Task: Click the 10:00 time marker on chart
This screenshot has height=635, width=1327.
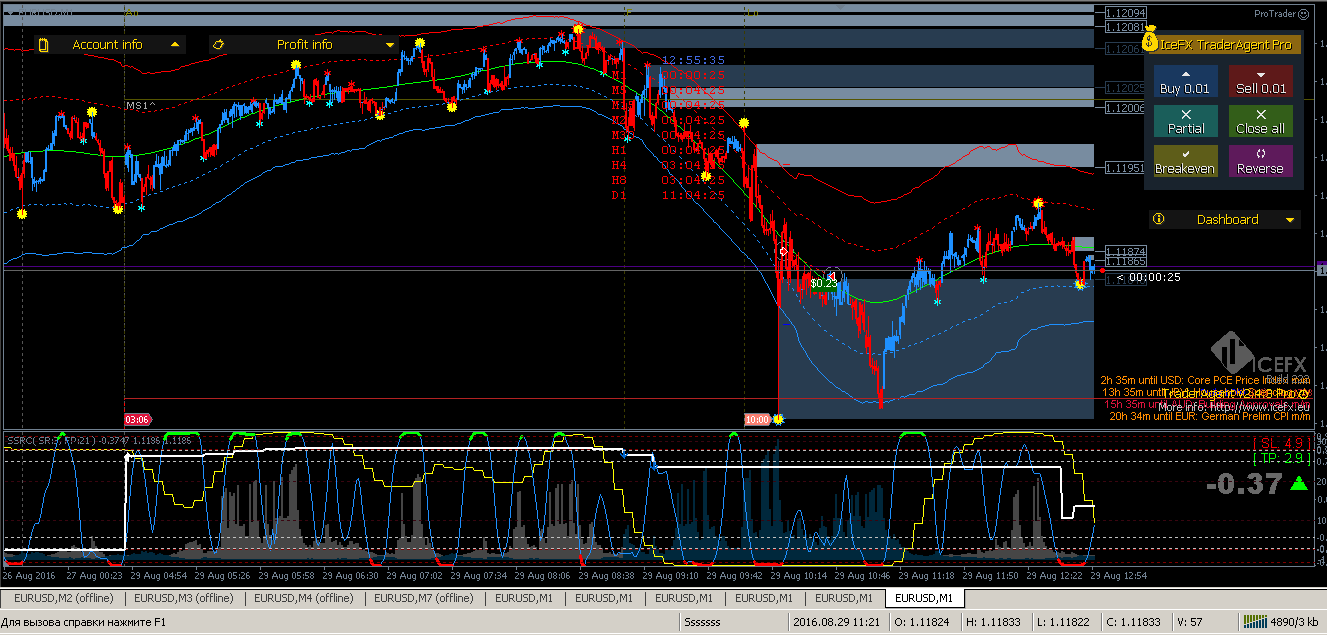Action: (757, 419)
